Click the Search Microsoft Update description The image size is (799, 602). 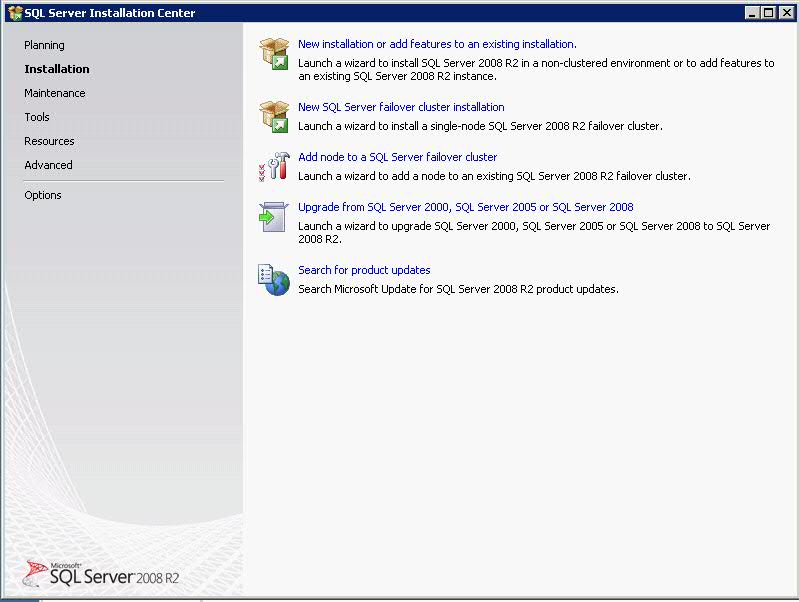pyautogui.click(x=458, y=289)
